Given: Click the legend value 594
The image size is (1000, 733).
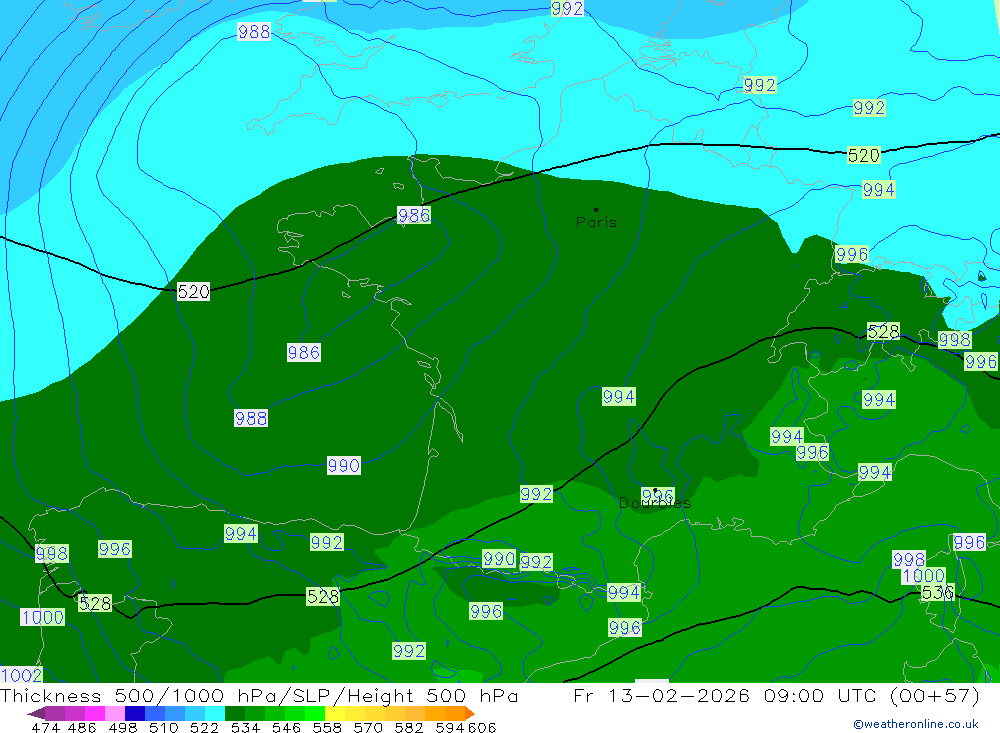Looking at the screenshot, I should [x=450, y=727].
